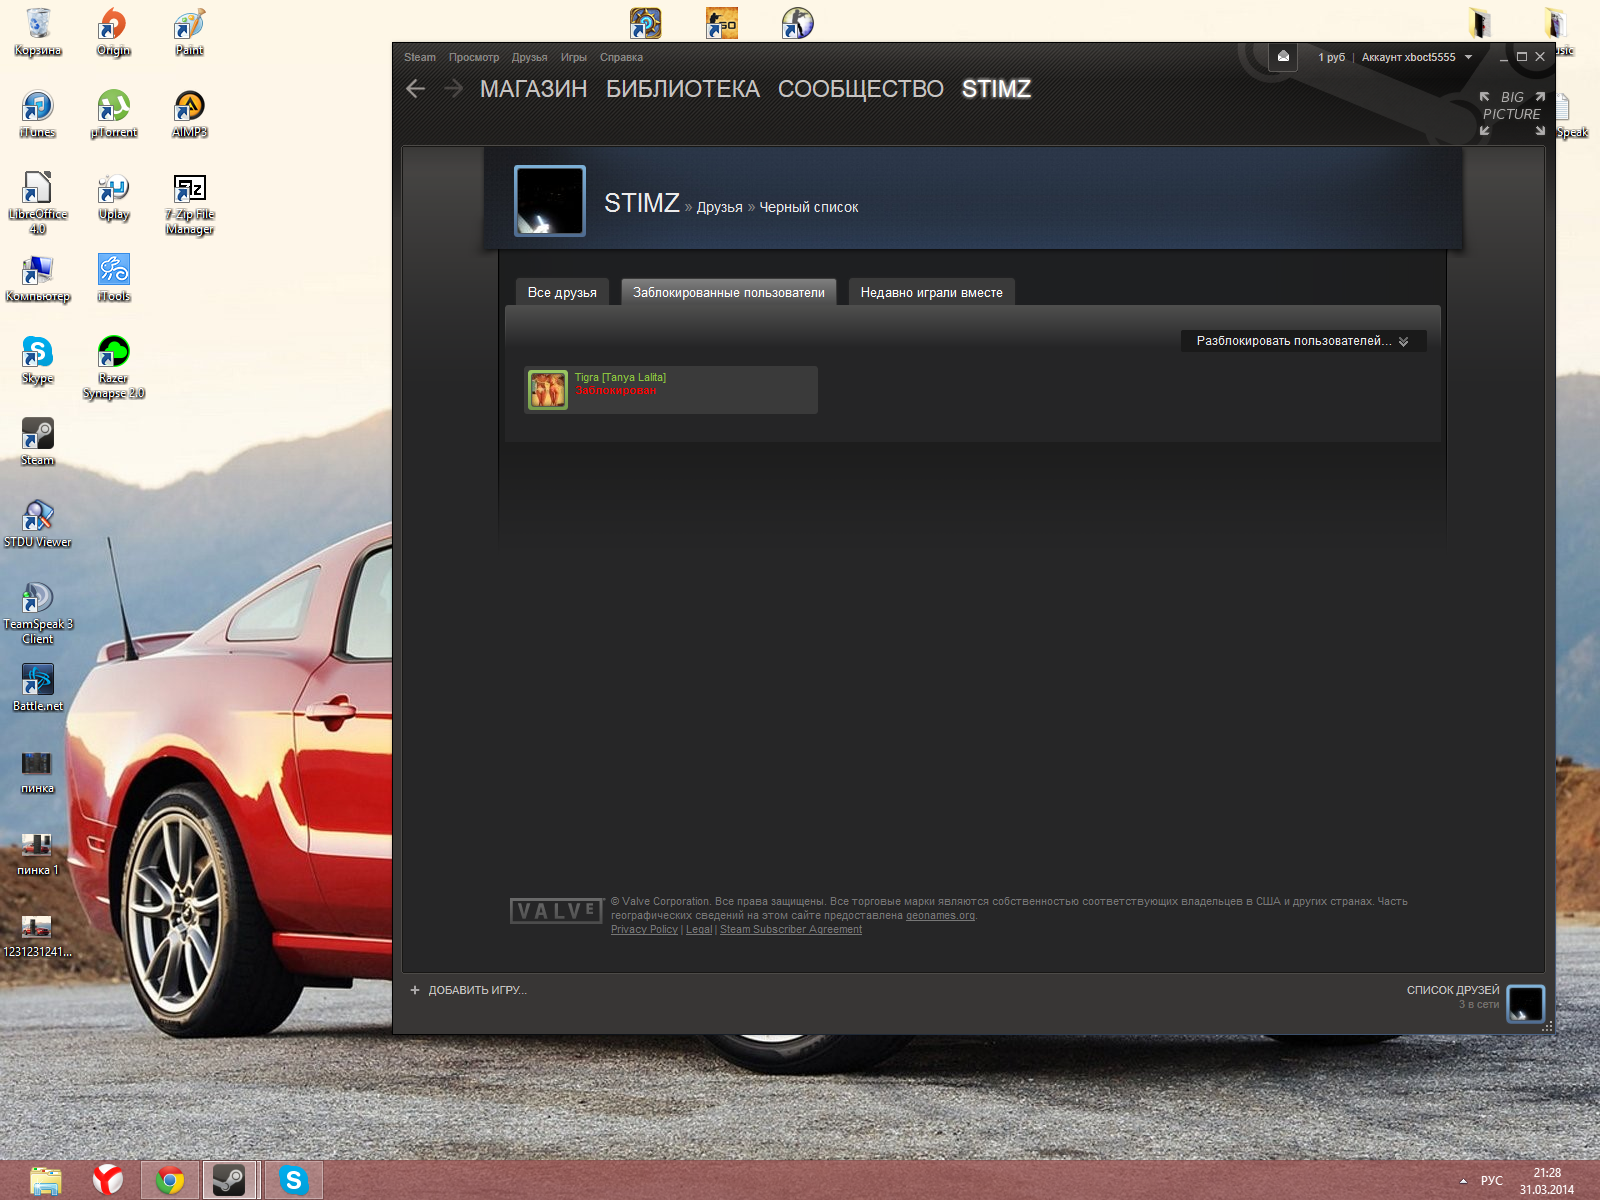Switch to Skype in the taskbar

(x=294, y=1181)
